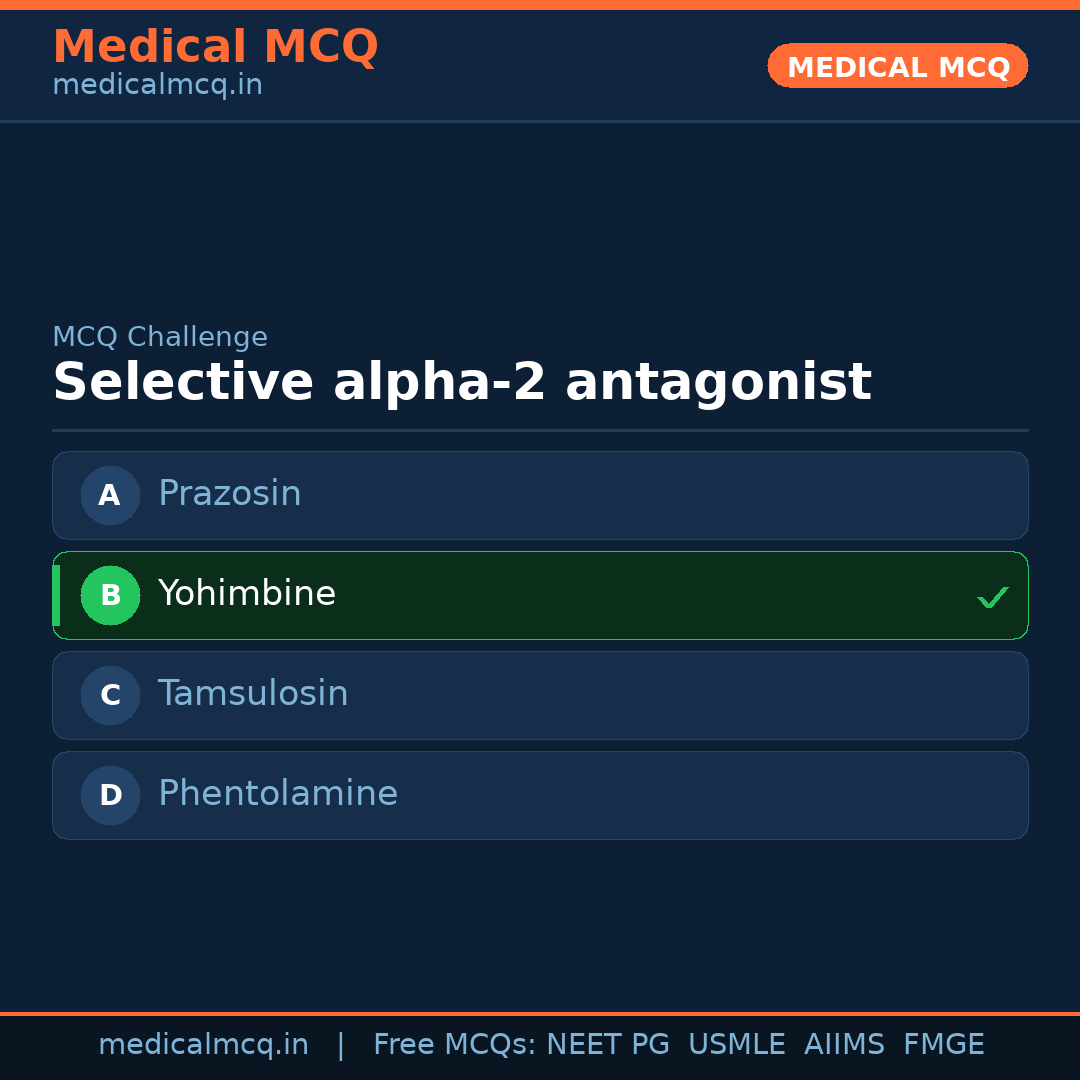1080x1080 pixels.
Task: Click the Medical MCQ logo text
Action: [x=216, y=46]
